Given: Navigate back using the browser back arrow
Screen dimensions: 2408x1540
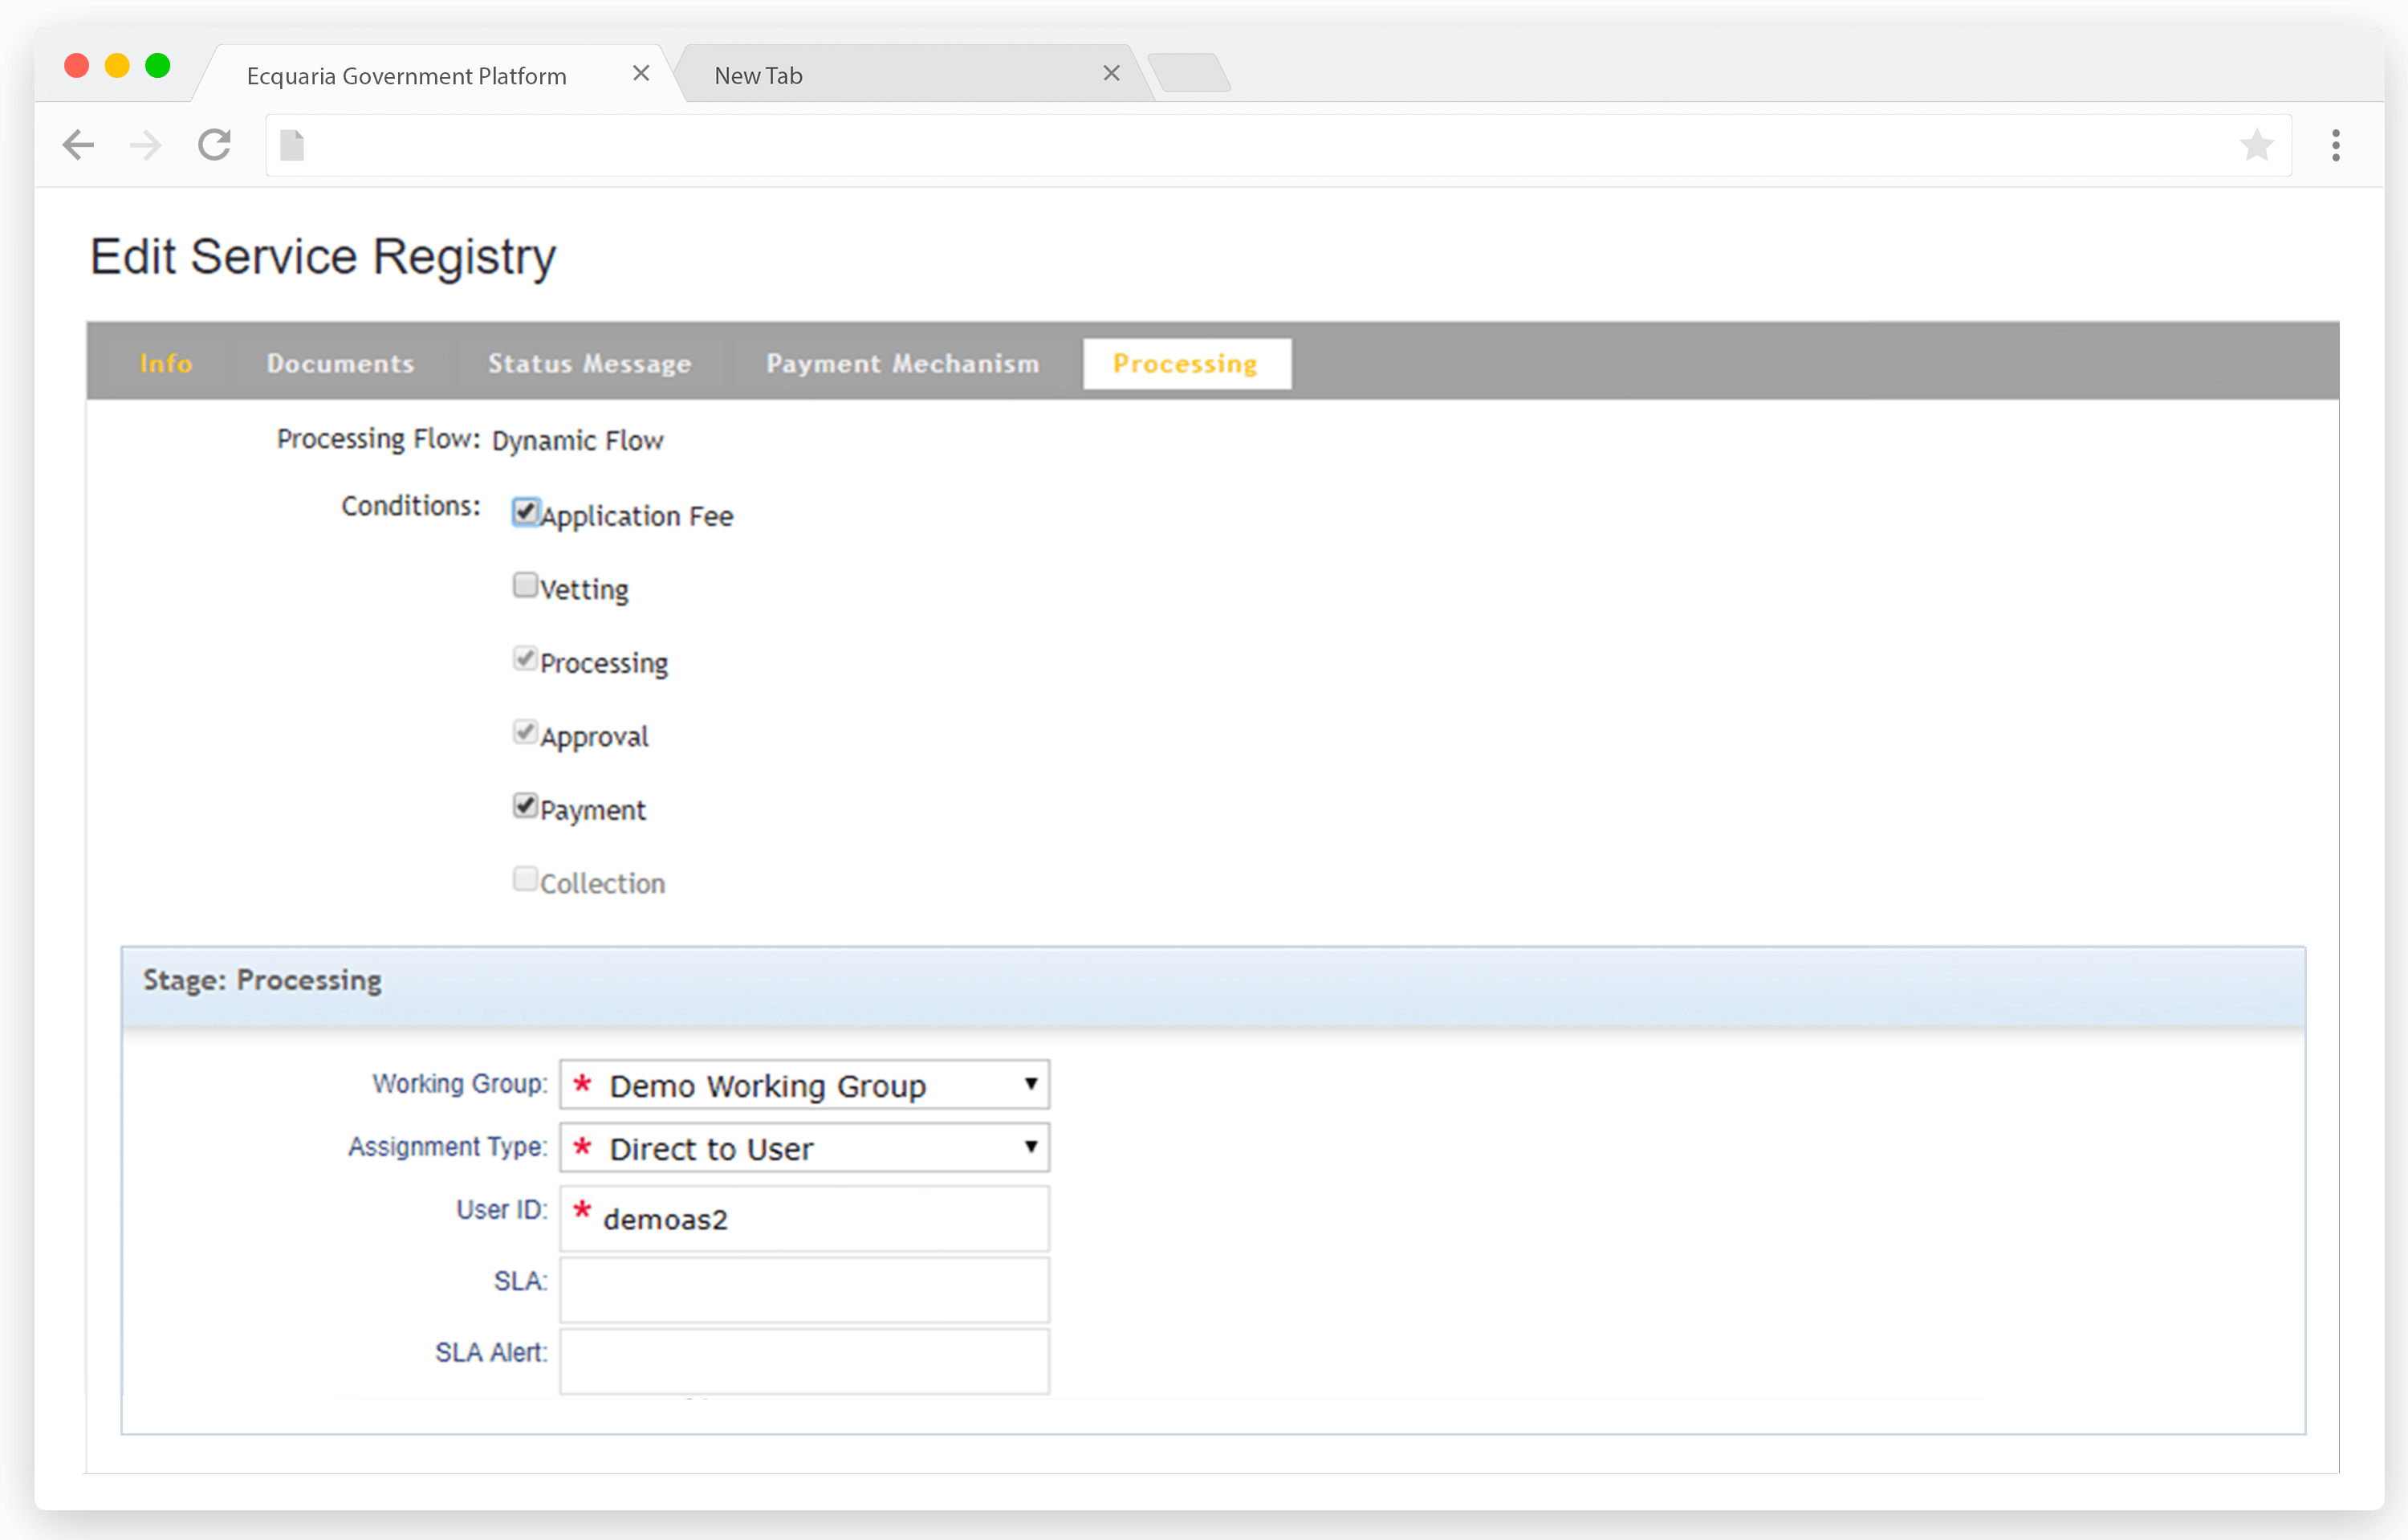Looking at the screenshot, I should click(78, 145).
